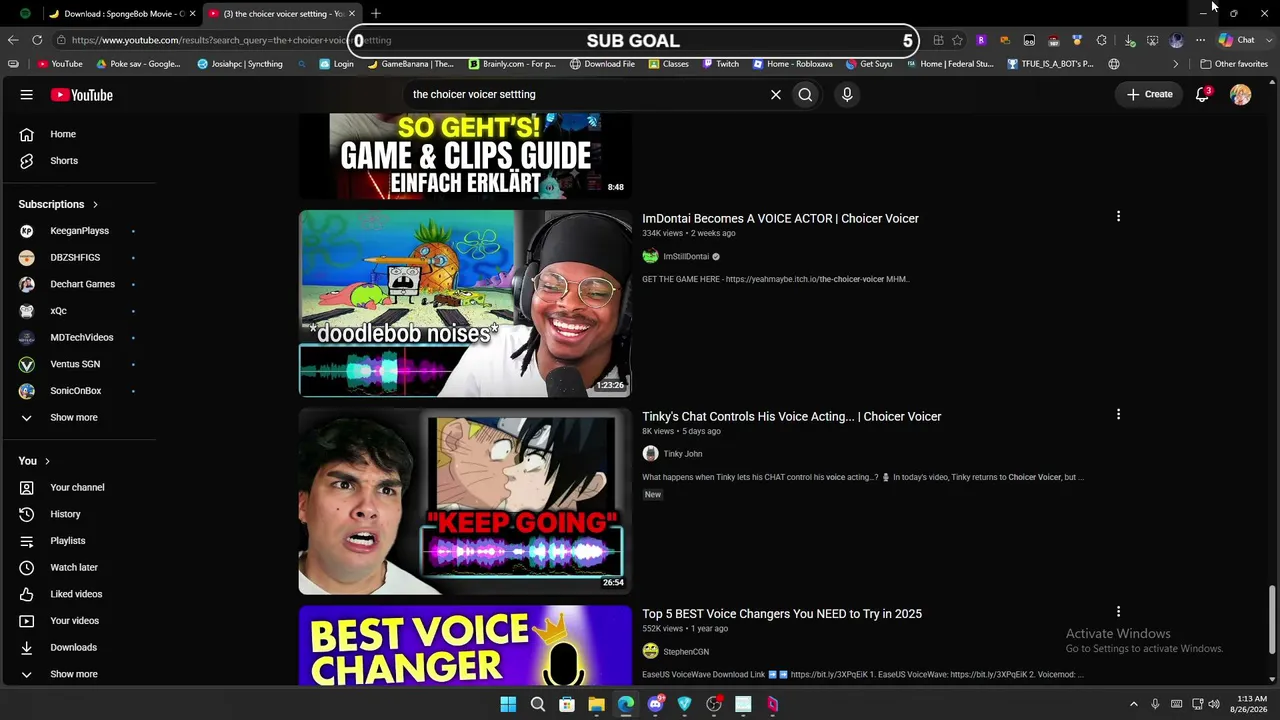Expand the You section heading
1280x720 pixels.
pos(34,461)
